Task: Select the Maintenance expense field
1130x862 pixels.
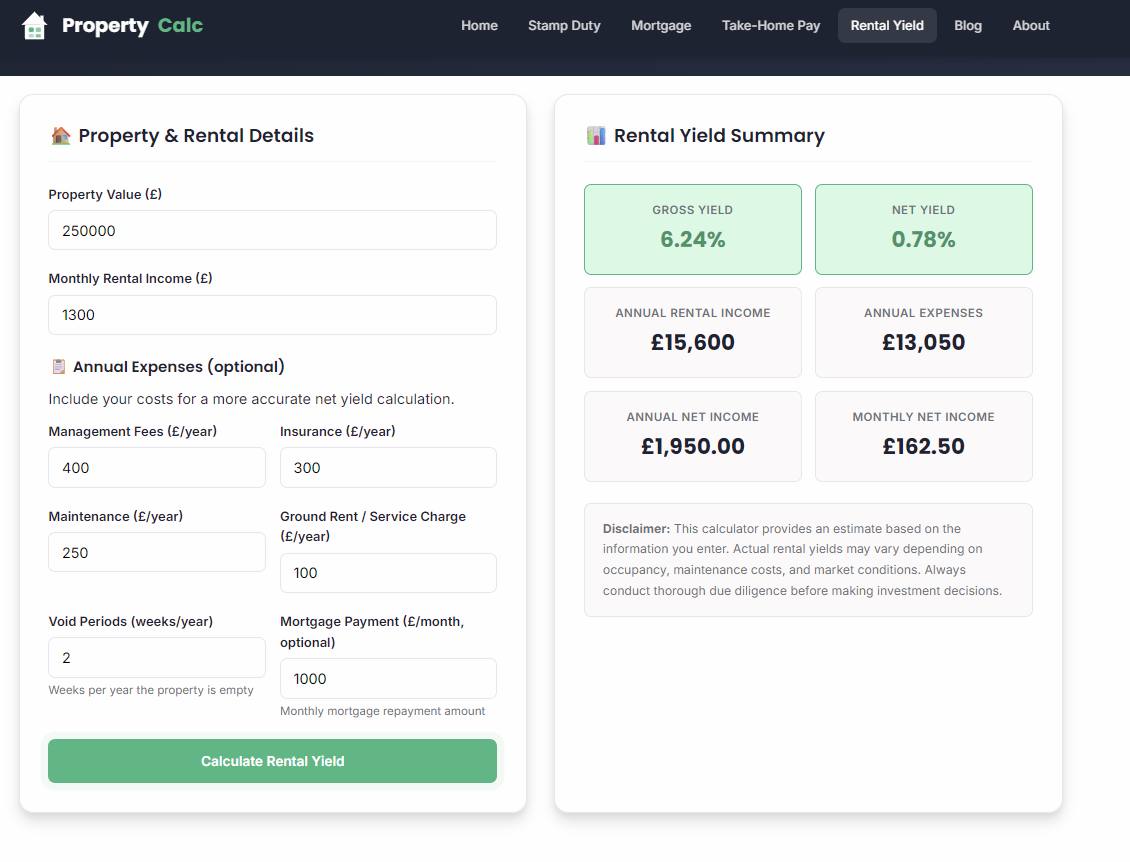Action: click(156, 552)
